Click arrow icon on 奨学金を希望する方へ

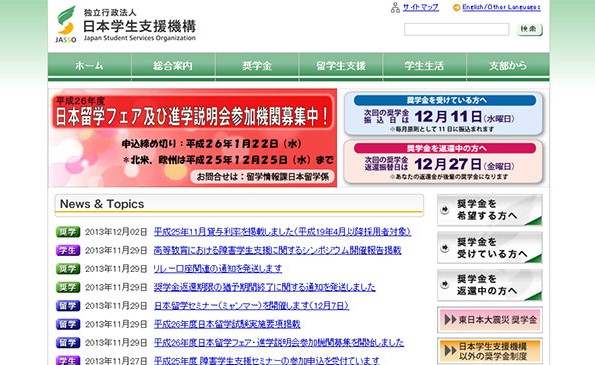click(x=445, y=209)
